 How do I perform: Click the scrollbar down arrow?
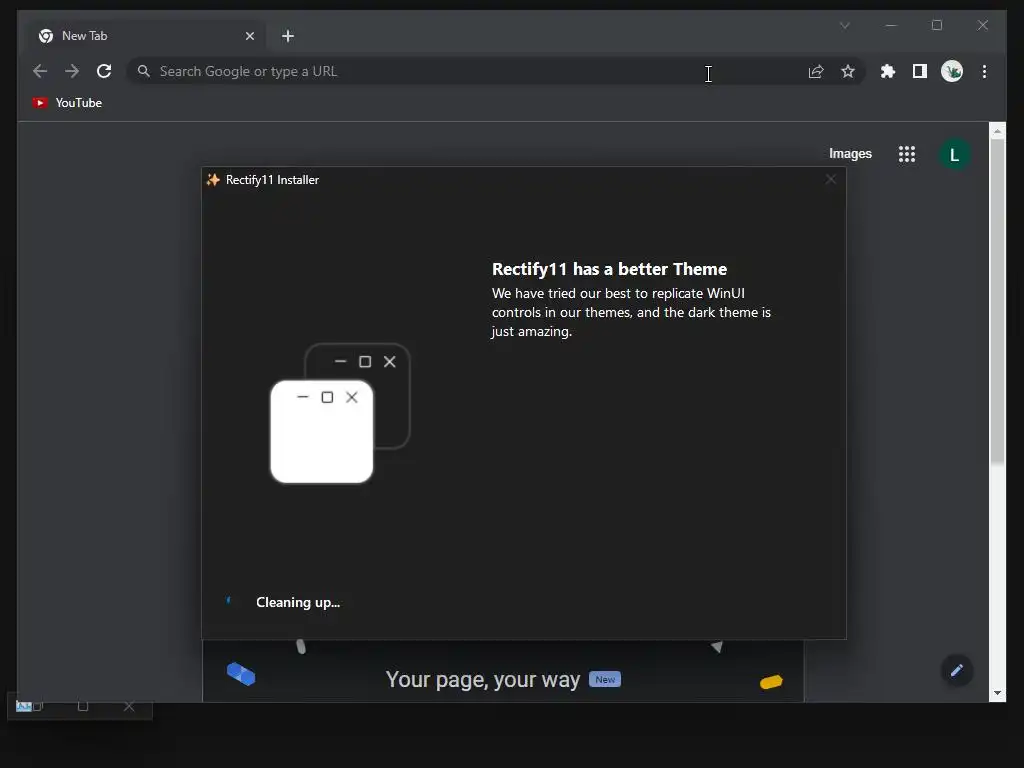point(997,693)
